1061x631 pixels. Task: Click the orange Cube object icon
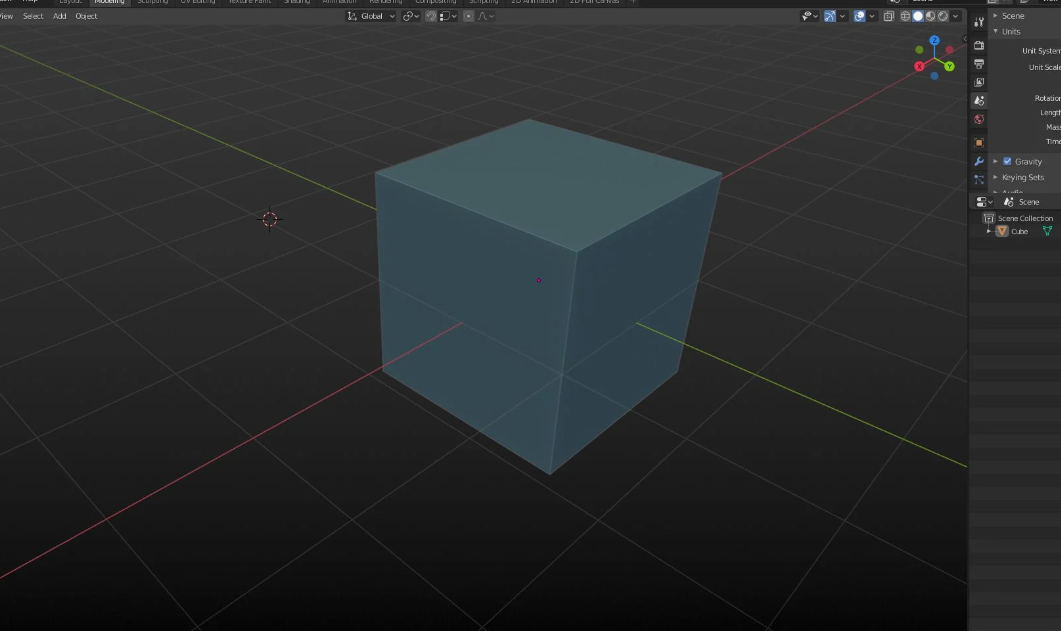coord(1002,231)
